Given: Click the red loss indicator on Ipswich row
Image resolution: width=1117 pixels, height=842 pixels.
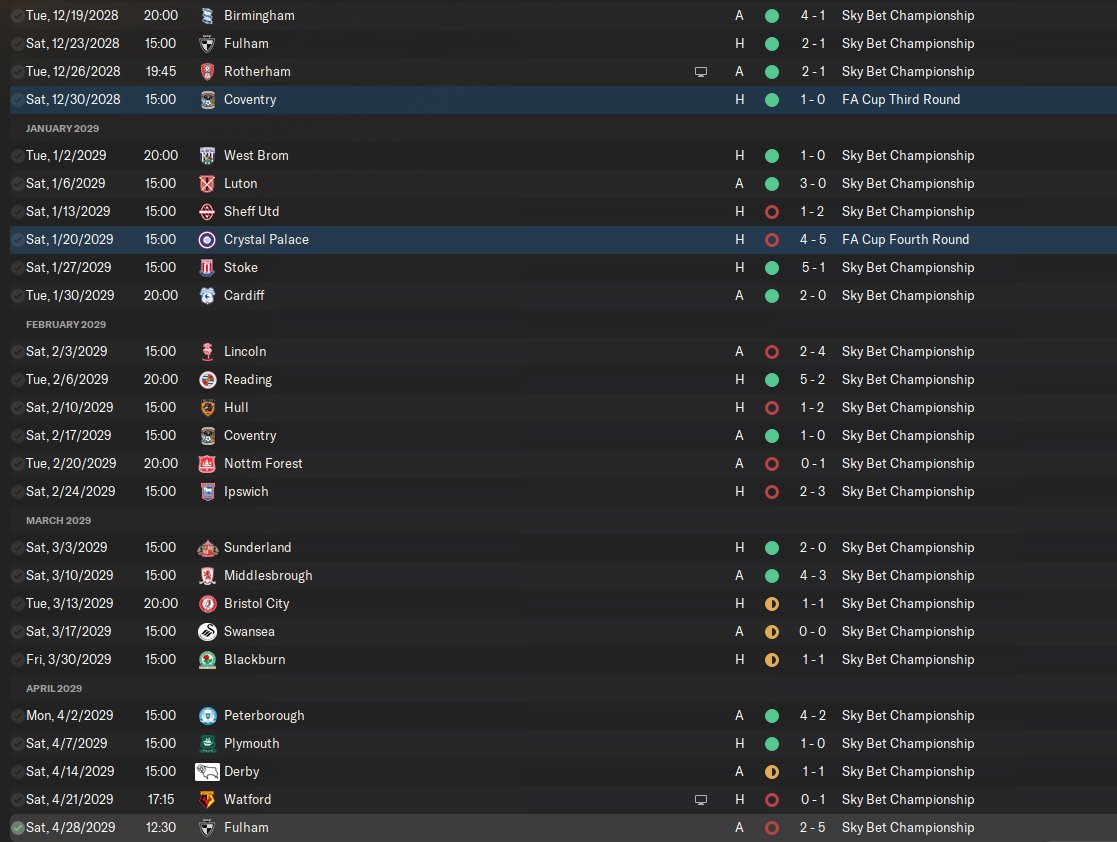Looking at the screenshot, I should 771,492.
